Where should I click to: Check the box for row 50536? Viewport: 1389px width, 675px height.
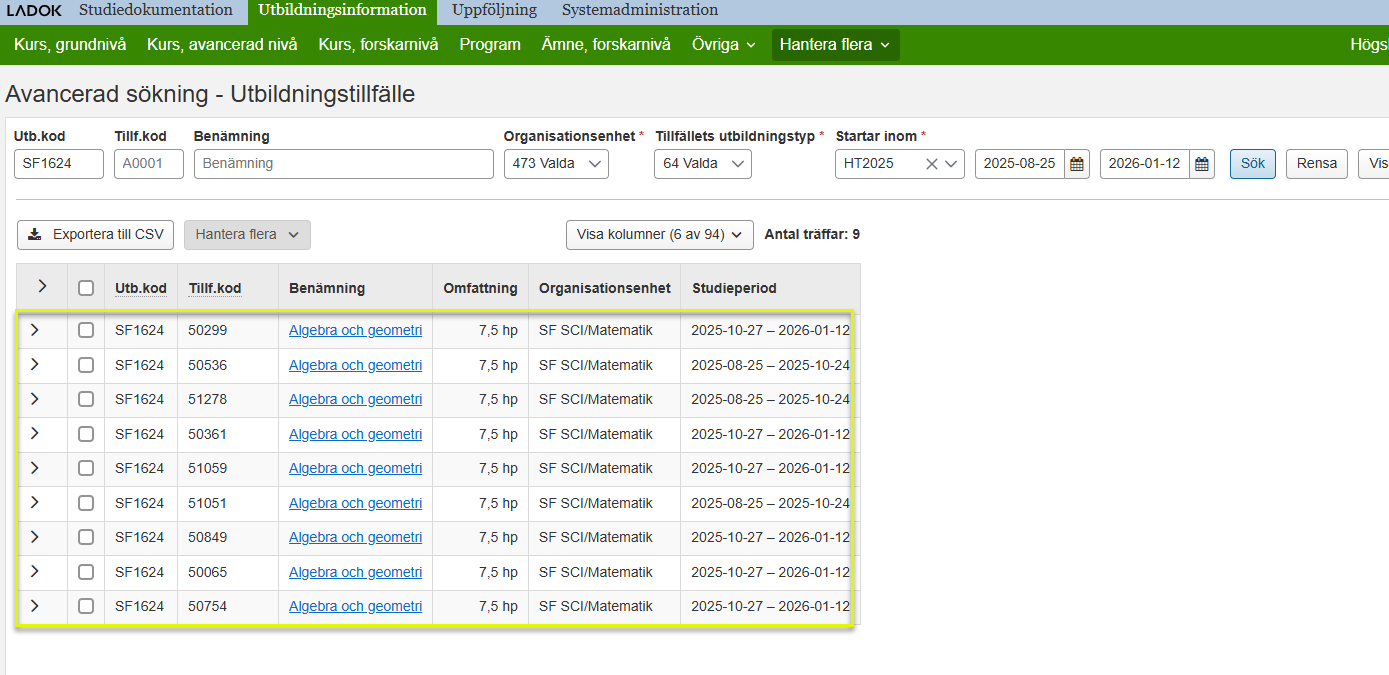(86, 365)
